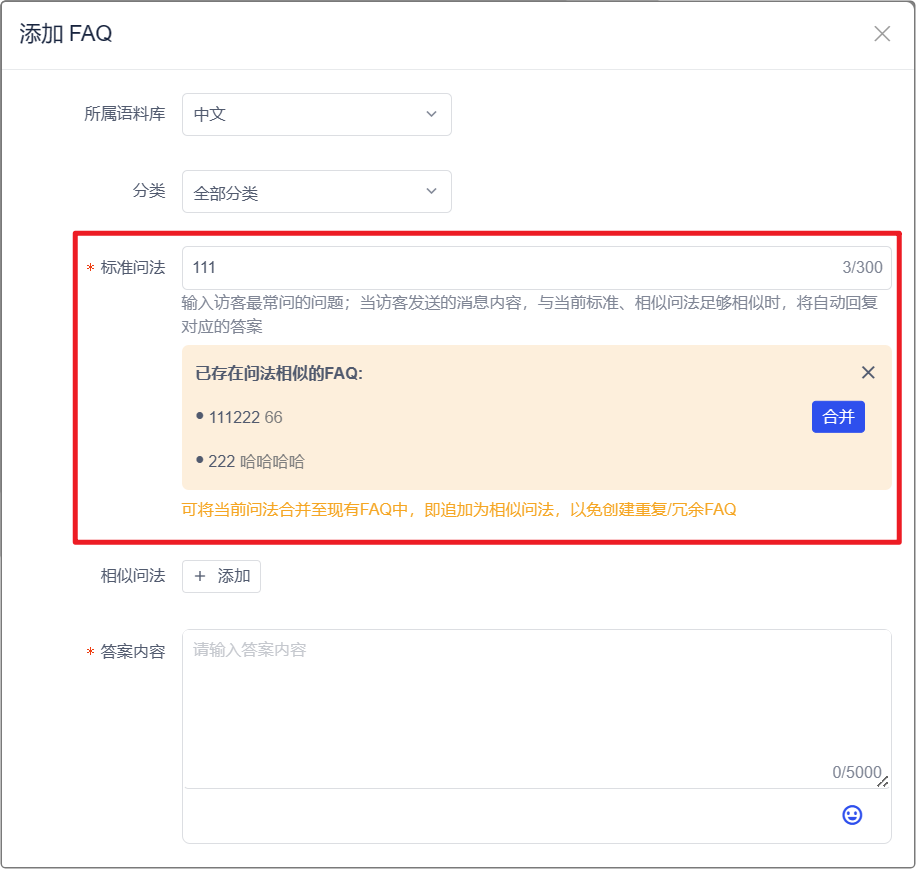Grab the answer textarea resize handle
Viewport: 916px width, 869px height.
coord(883,782)
